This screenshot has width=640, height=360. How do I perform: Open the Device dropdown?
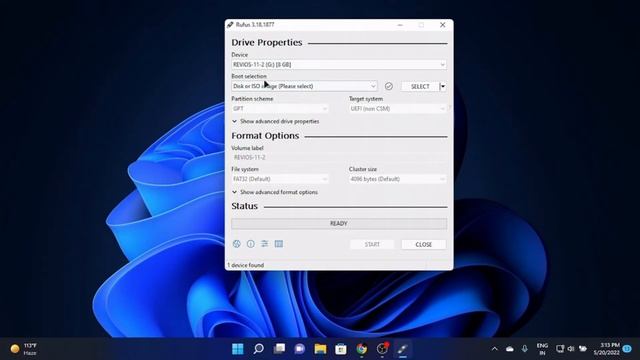pyautogui.click(x=339, y=64)
